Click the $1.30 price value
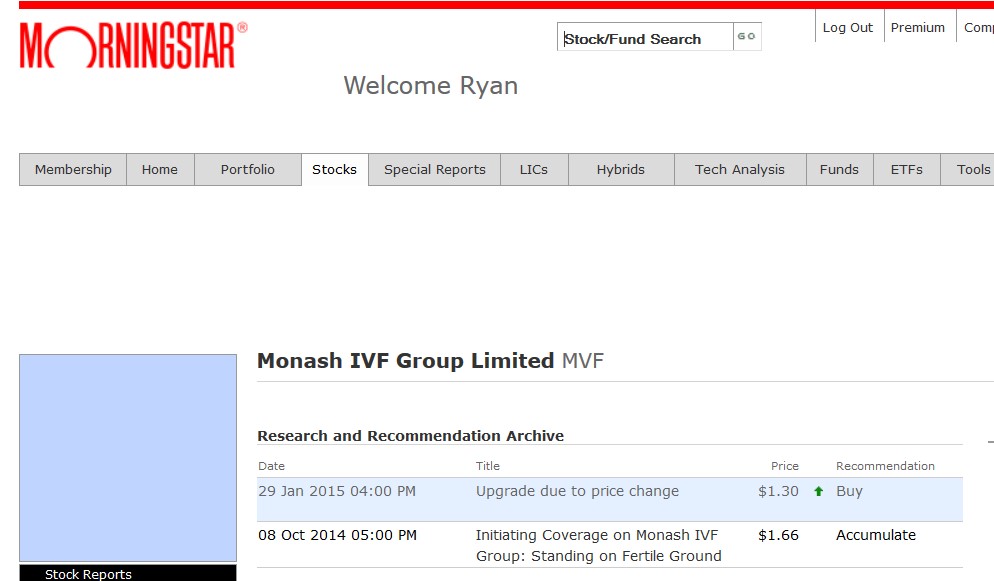This screenshot has width=994, height=581. tap(778, 492)
